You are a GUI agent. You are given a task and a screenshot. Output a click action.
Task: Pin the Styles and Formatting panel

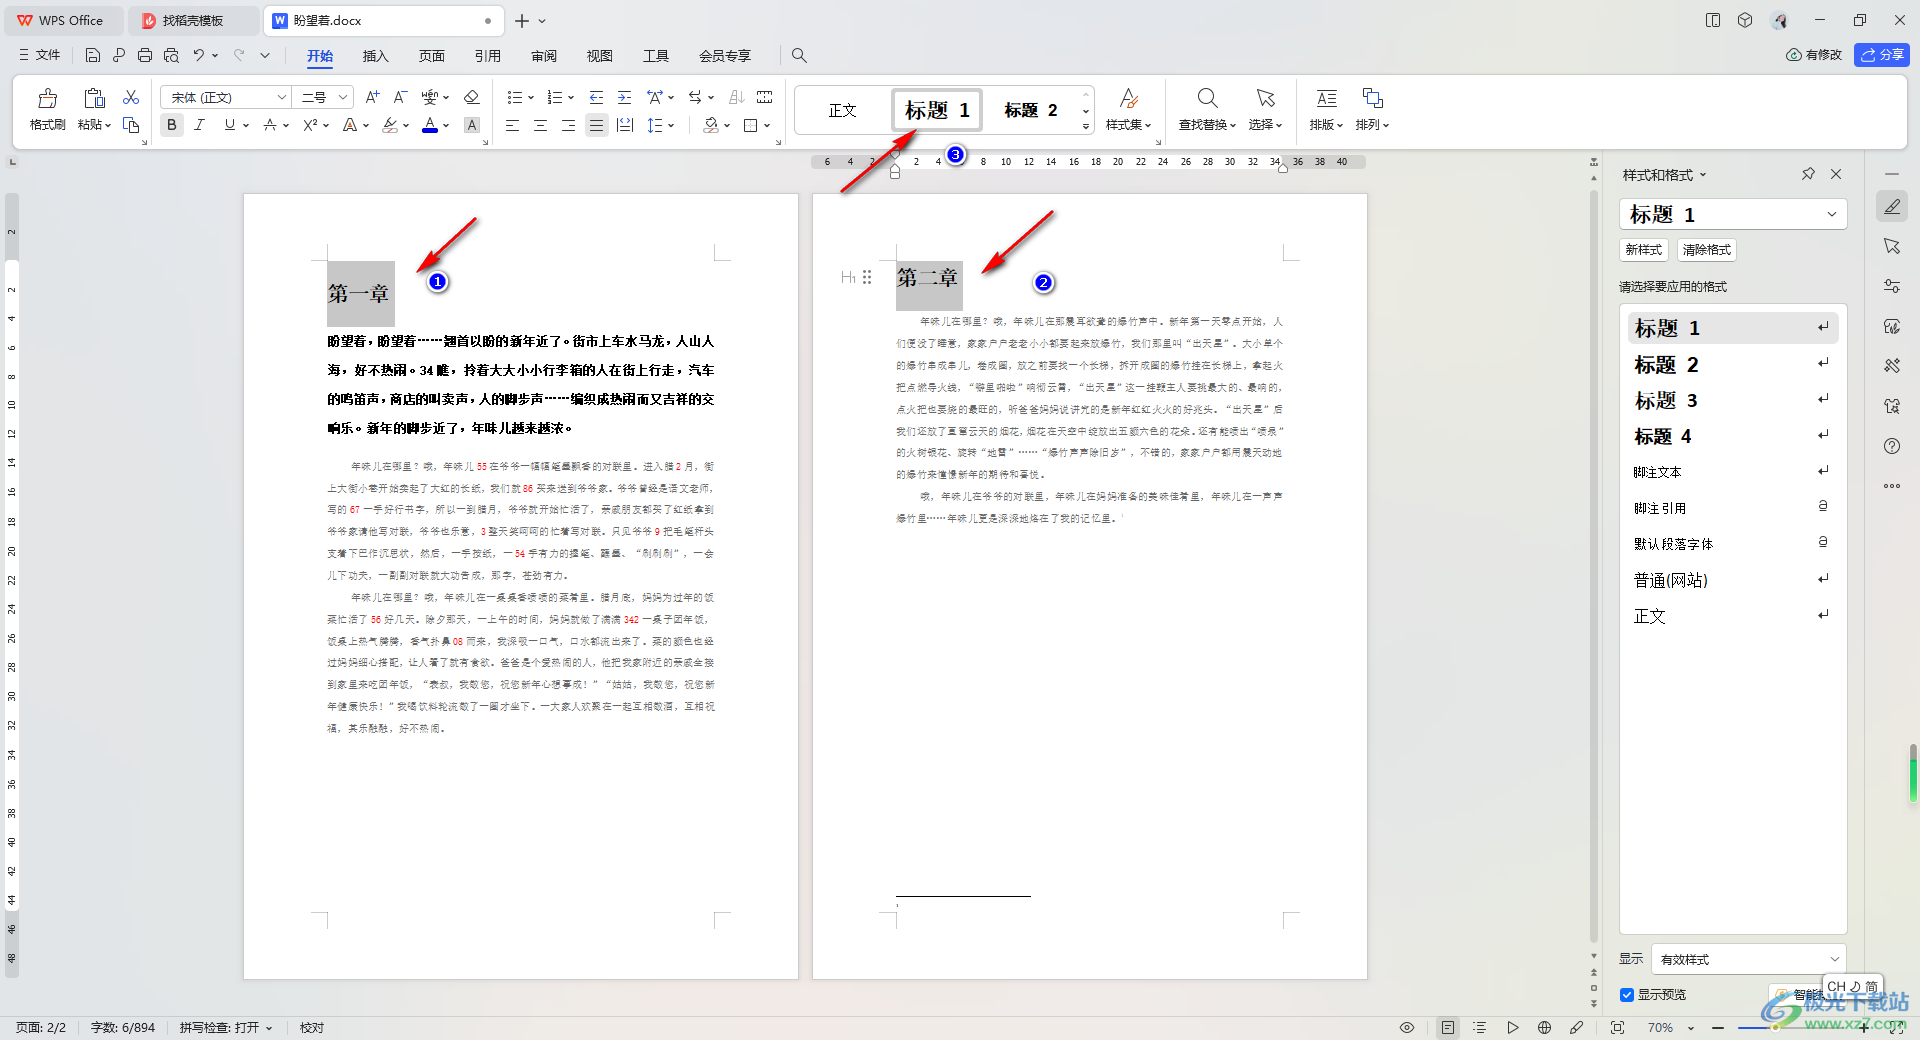[1808, 174]
